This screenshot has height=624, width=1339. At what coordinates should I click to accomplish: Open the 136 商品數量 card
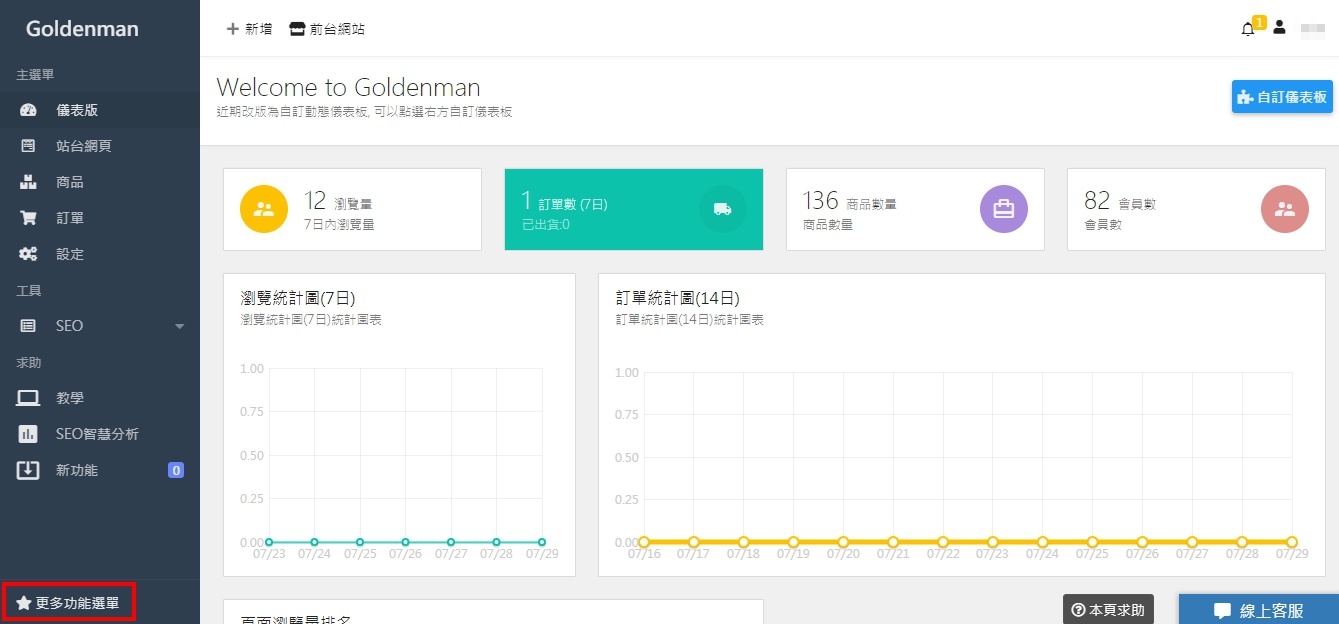pyautogui.click(x=916, y=209)
